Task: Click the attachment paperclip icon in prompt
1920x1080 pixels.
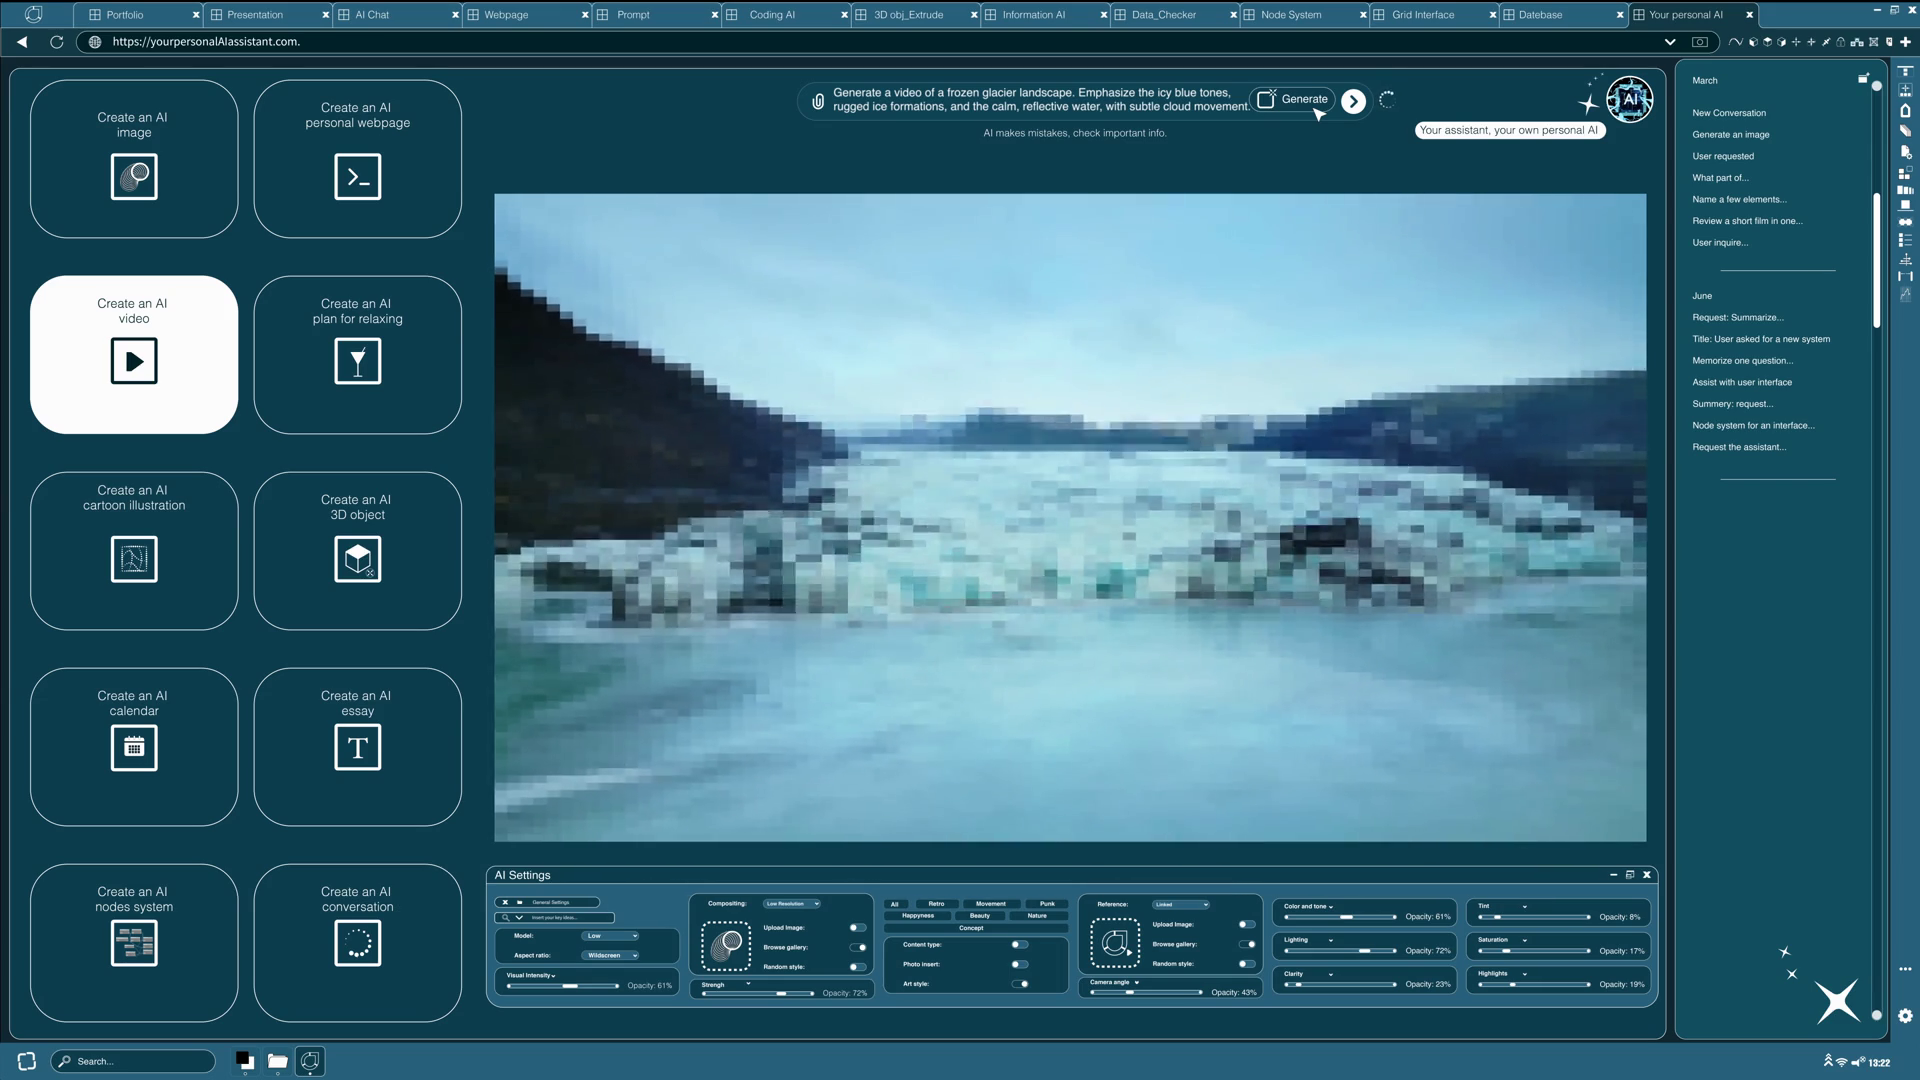Action: coord(818,101)
